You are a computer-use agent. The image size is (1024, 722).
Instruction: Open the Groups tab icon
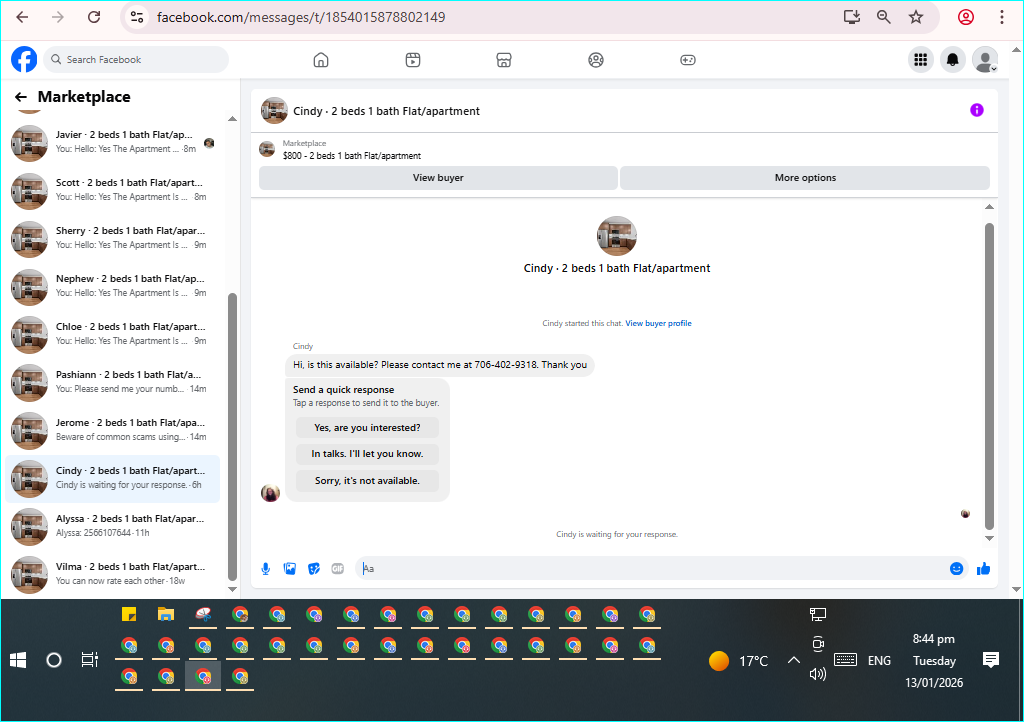(596, 60)
